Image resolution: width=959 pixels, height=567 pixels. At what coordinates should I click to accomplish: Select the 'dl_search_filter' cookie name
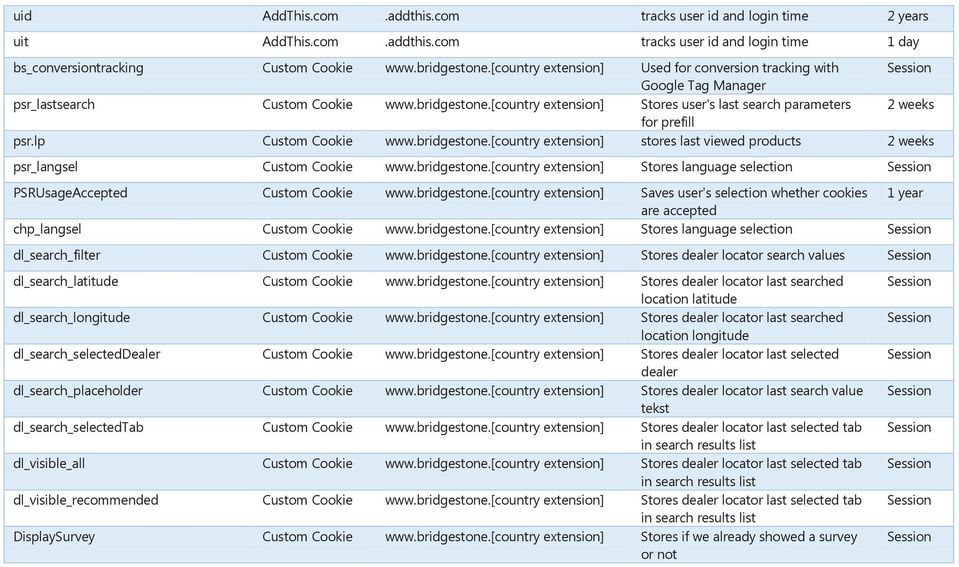click(x=57, y=256)
